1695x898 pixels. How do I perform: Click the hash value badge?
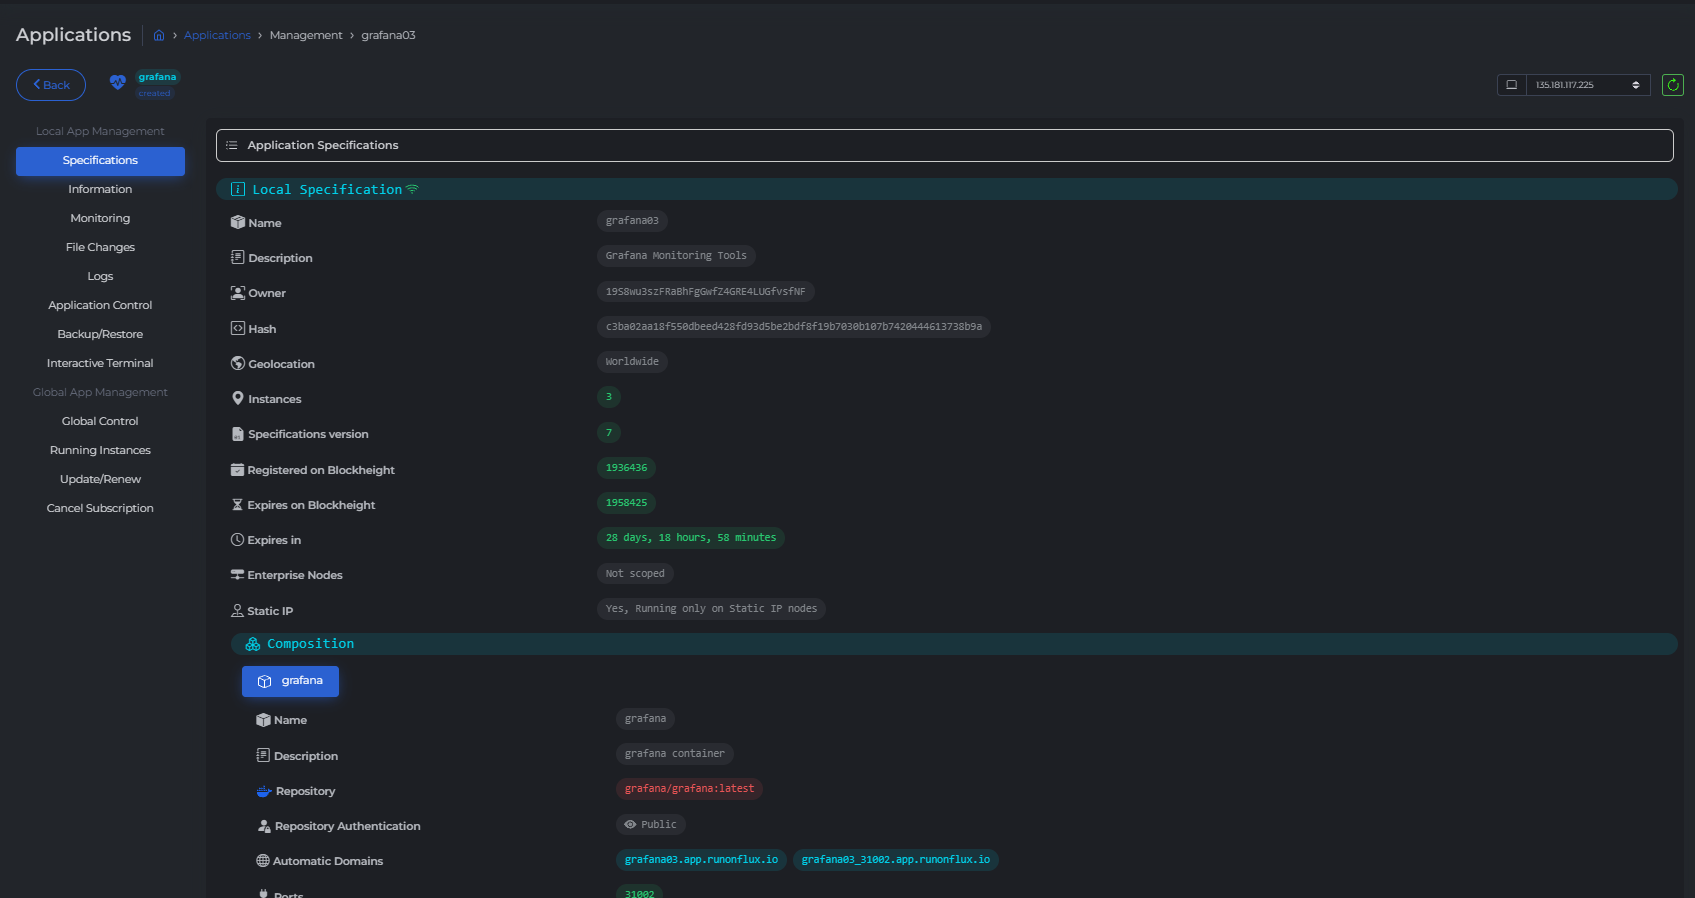pyautogui.click(x=793, y=327)
